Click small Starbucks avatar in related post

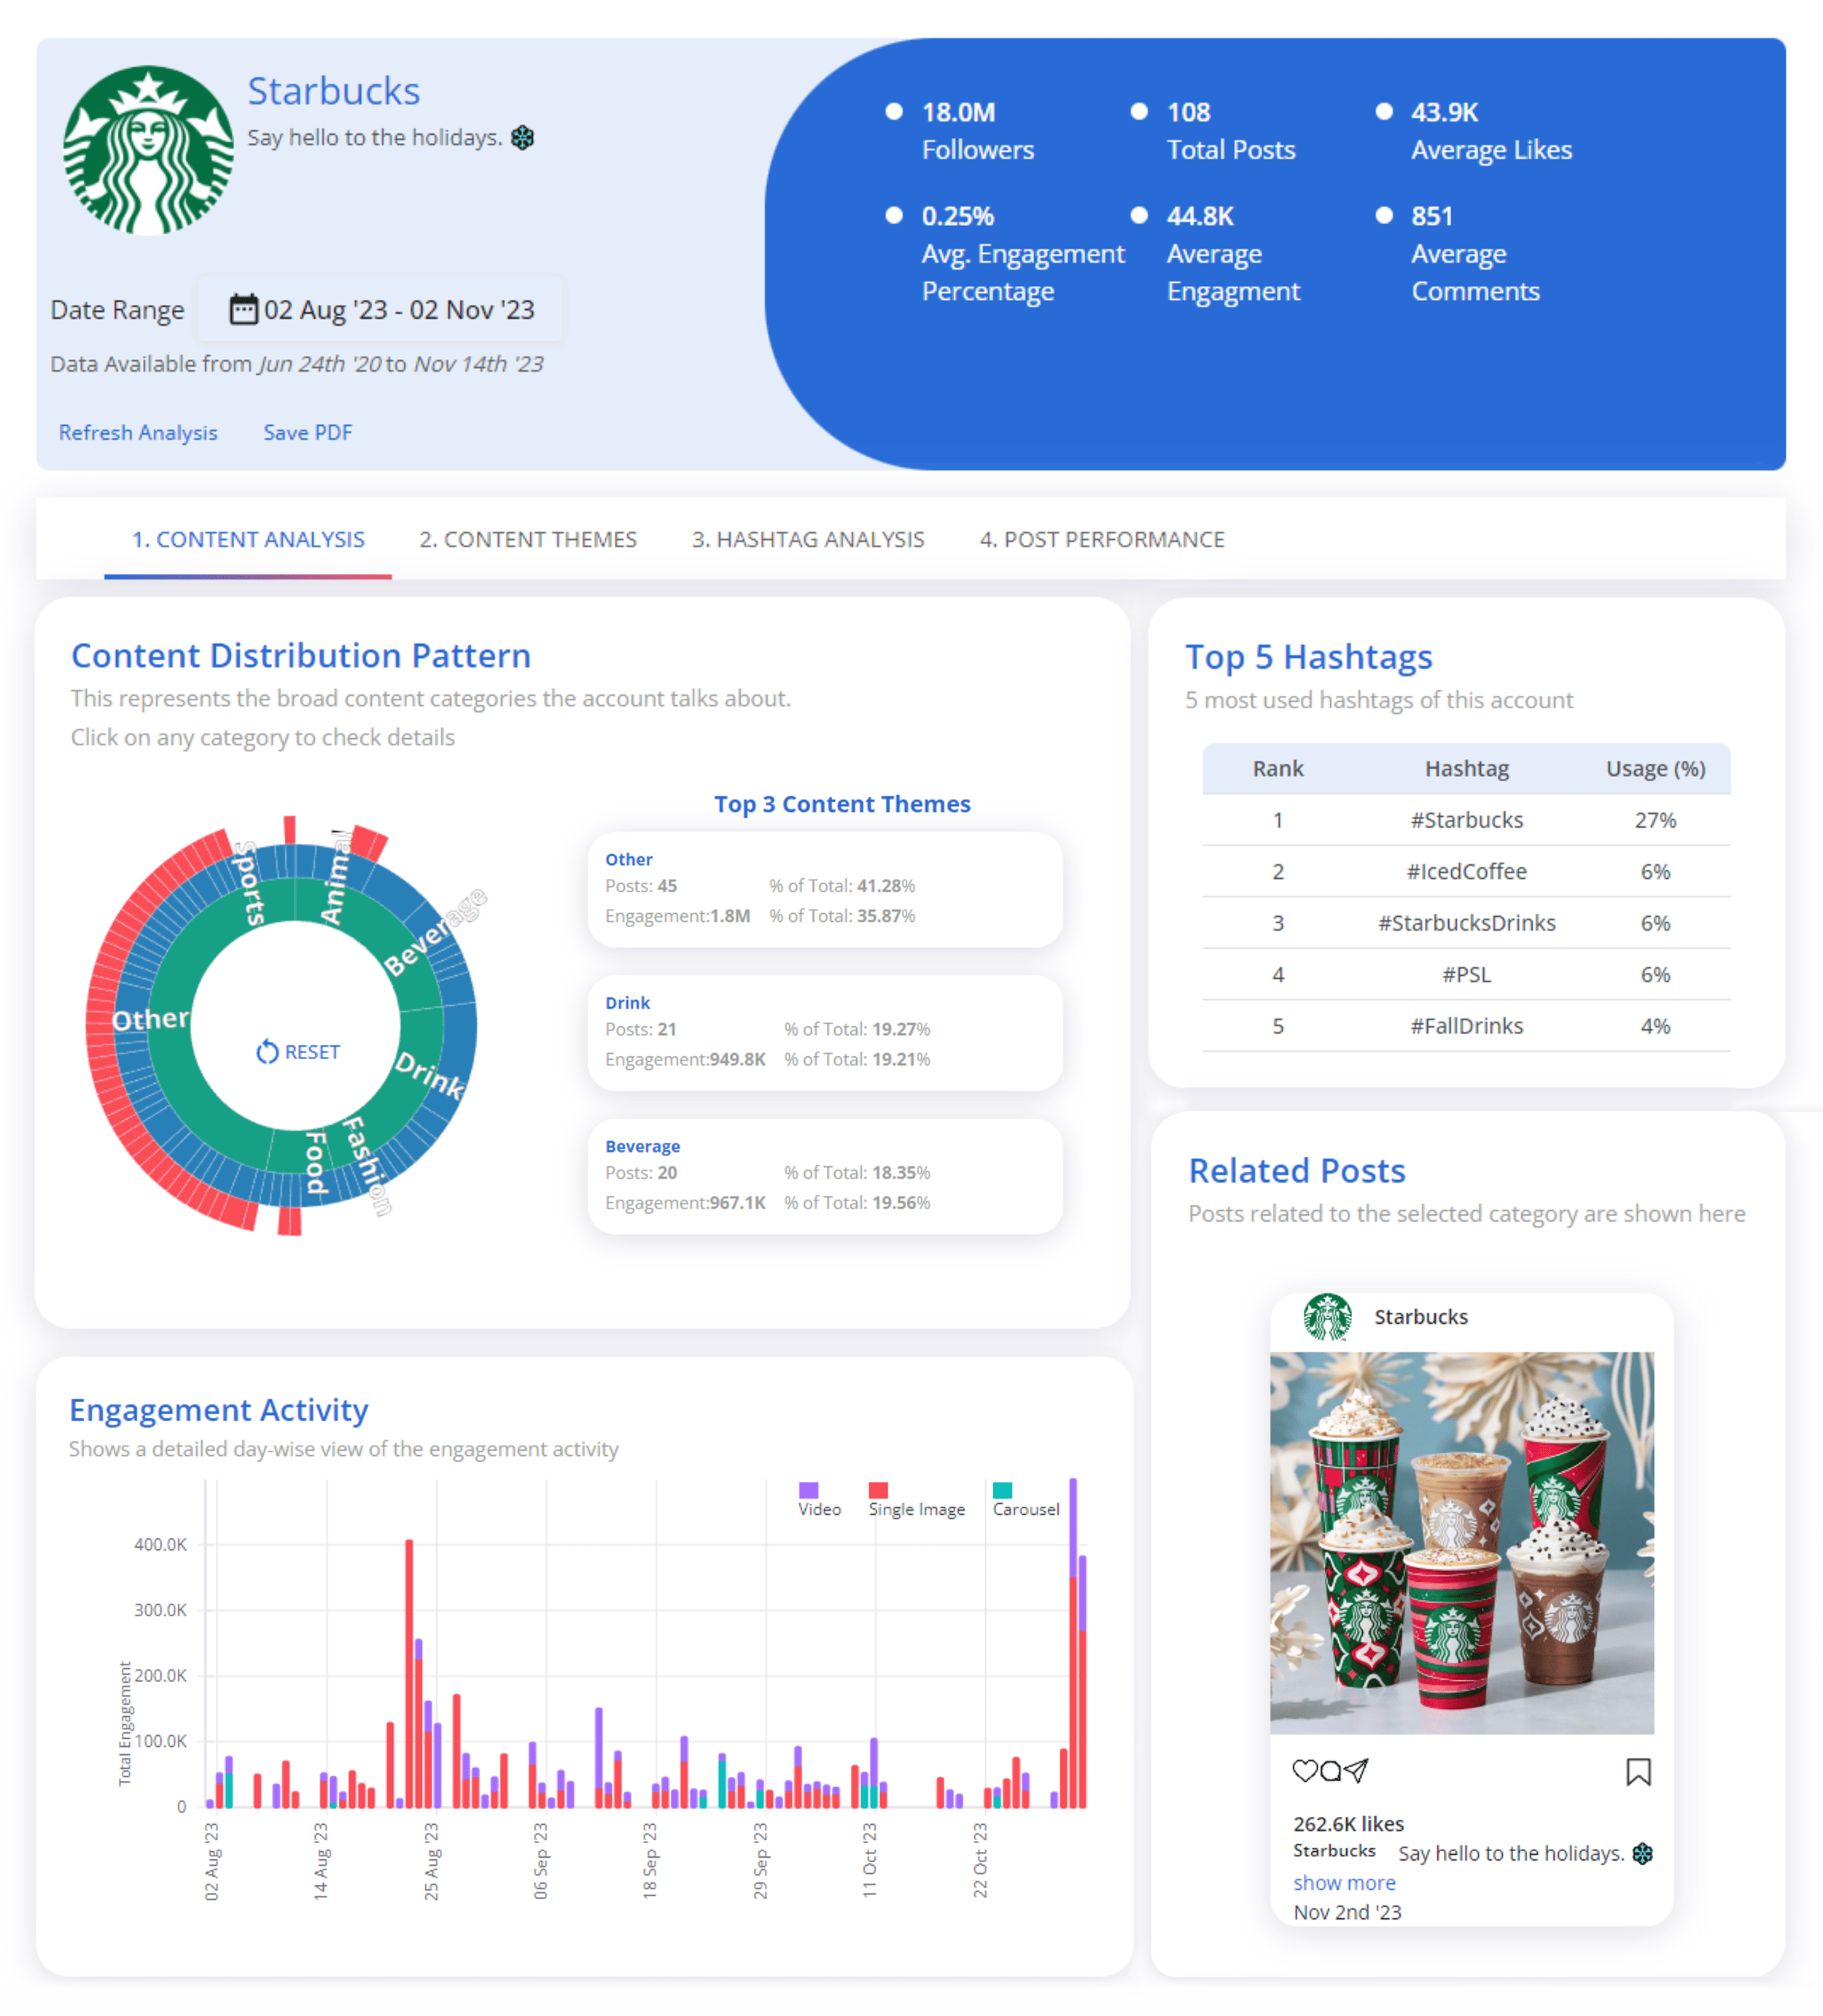click(x=1327, y=1316)
